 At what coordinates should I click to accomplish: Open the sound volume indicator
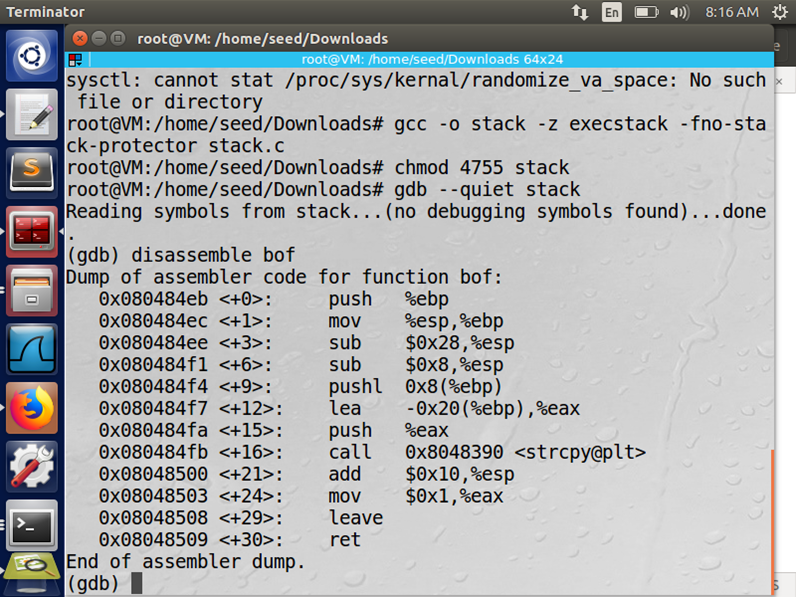(x=679, y=12)
